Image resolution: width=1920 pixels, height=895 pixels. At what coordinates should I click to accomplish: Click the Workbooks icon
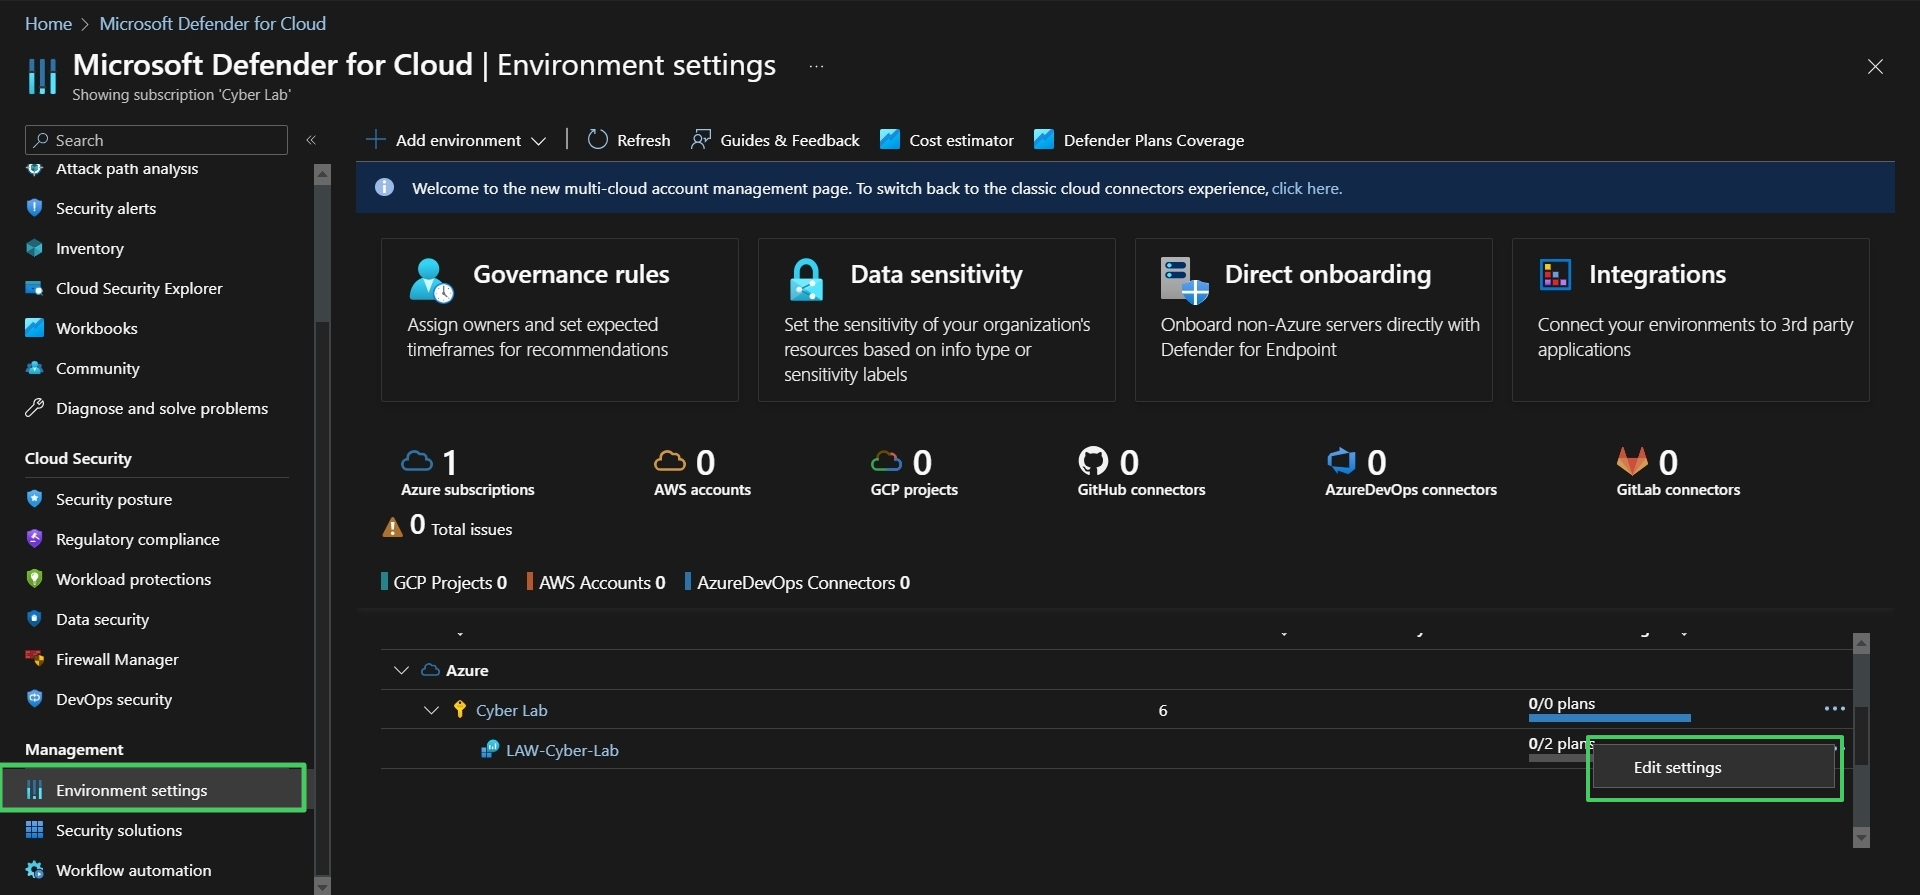click(x=35, y=328)
